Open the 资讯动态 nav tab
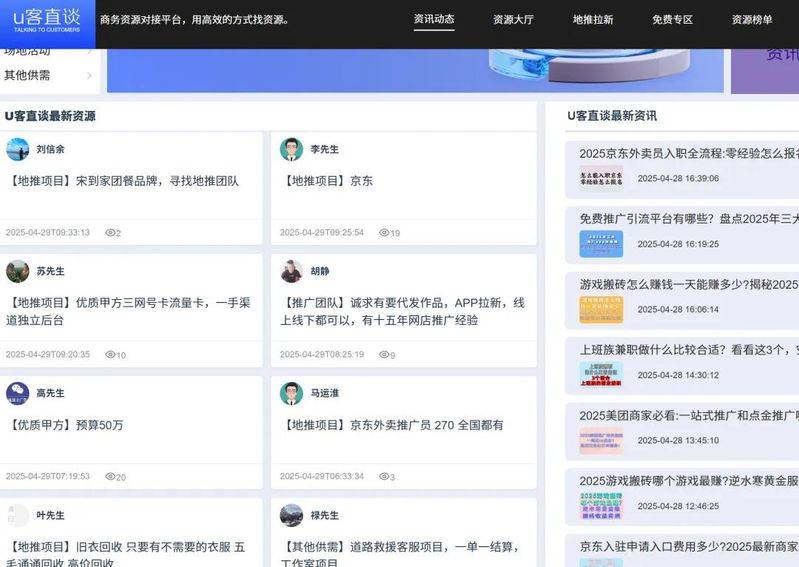 click(434, 19)
